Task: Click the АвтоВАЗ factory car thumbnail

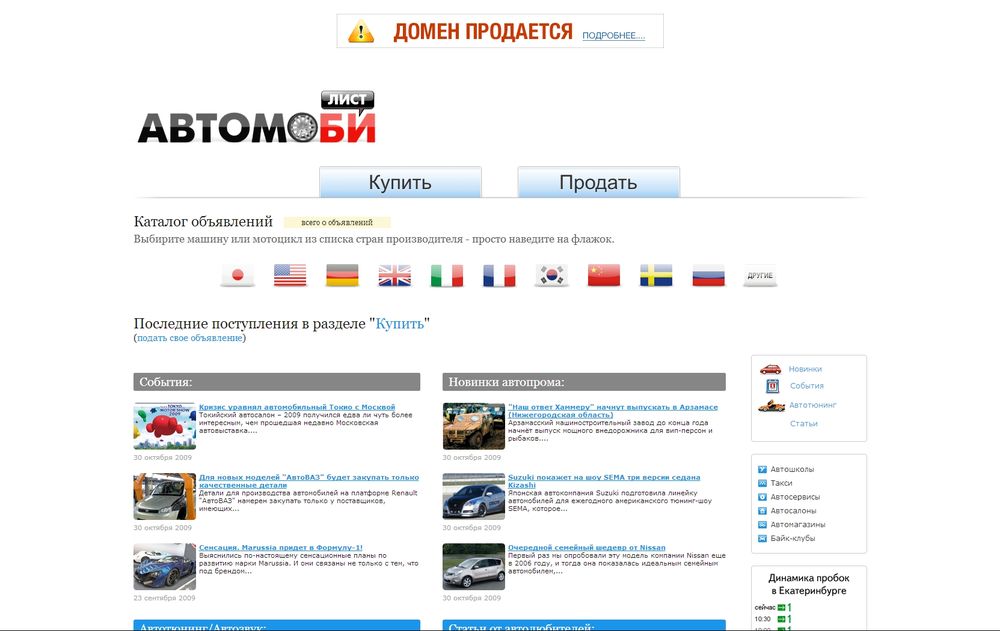Action: (x=165, y=496)
